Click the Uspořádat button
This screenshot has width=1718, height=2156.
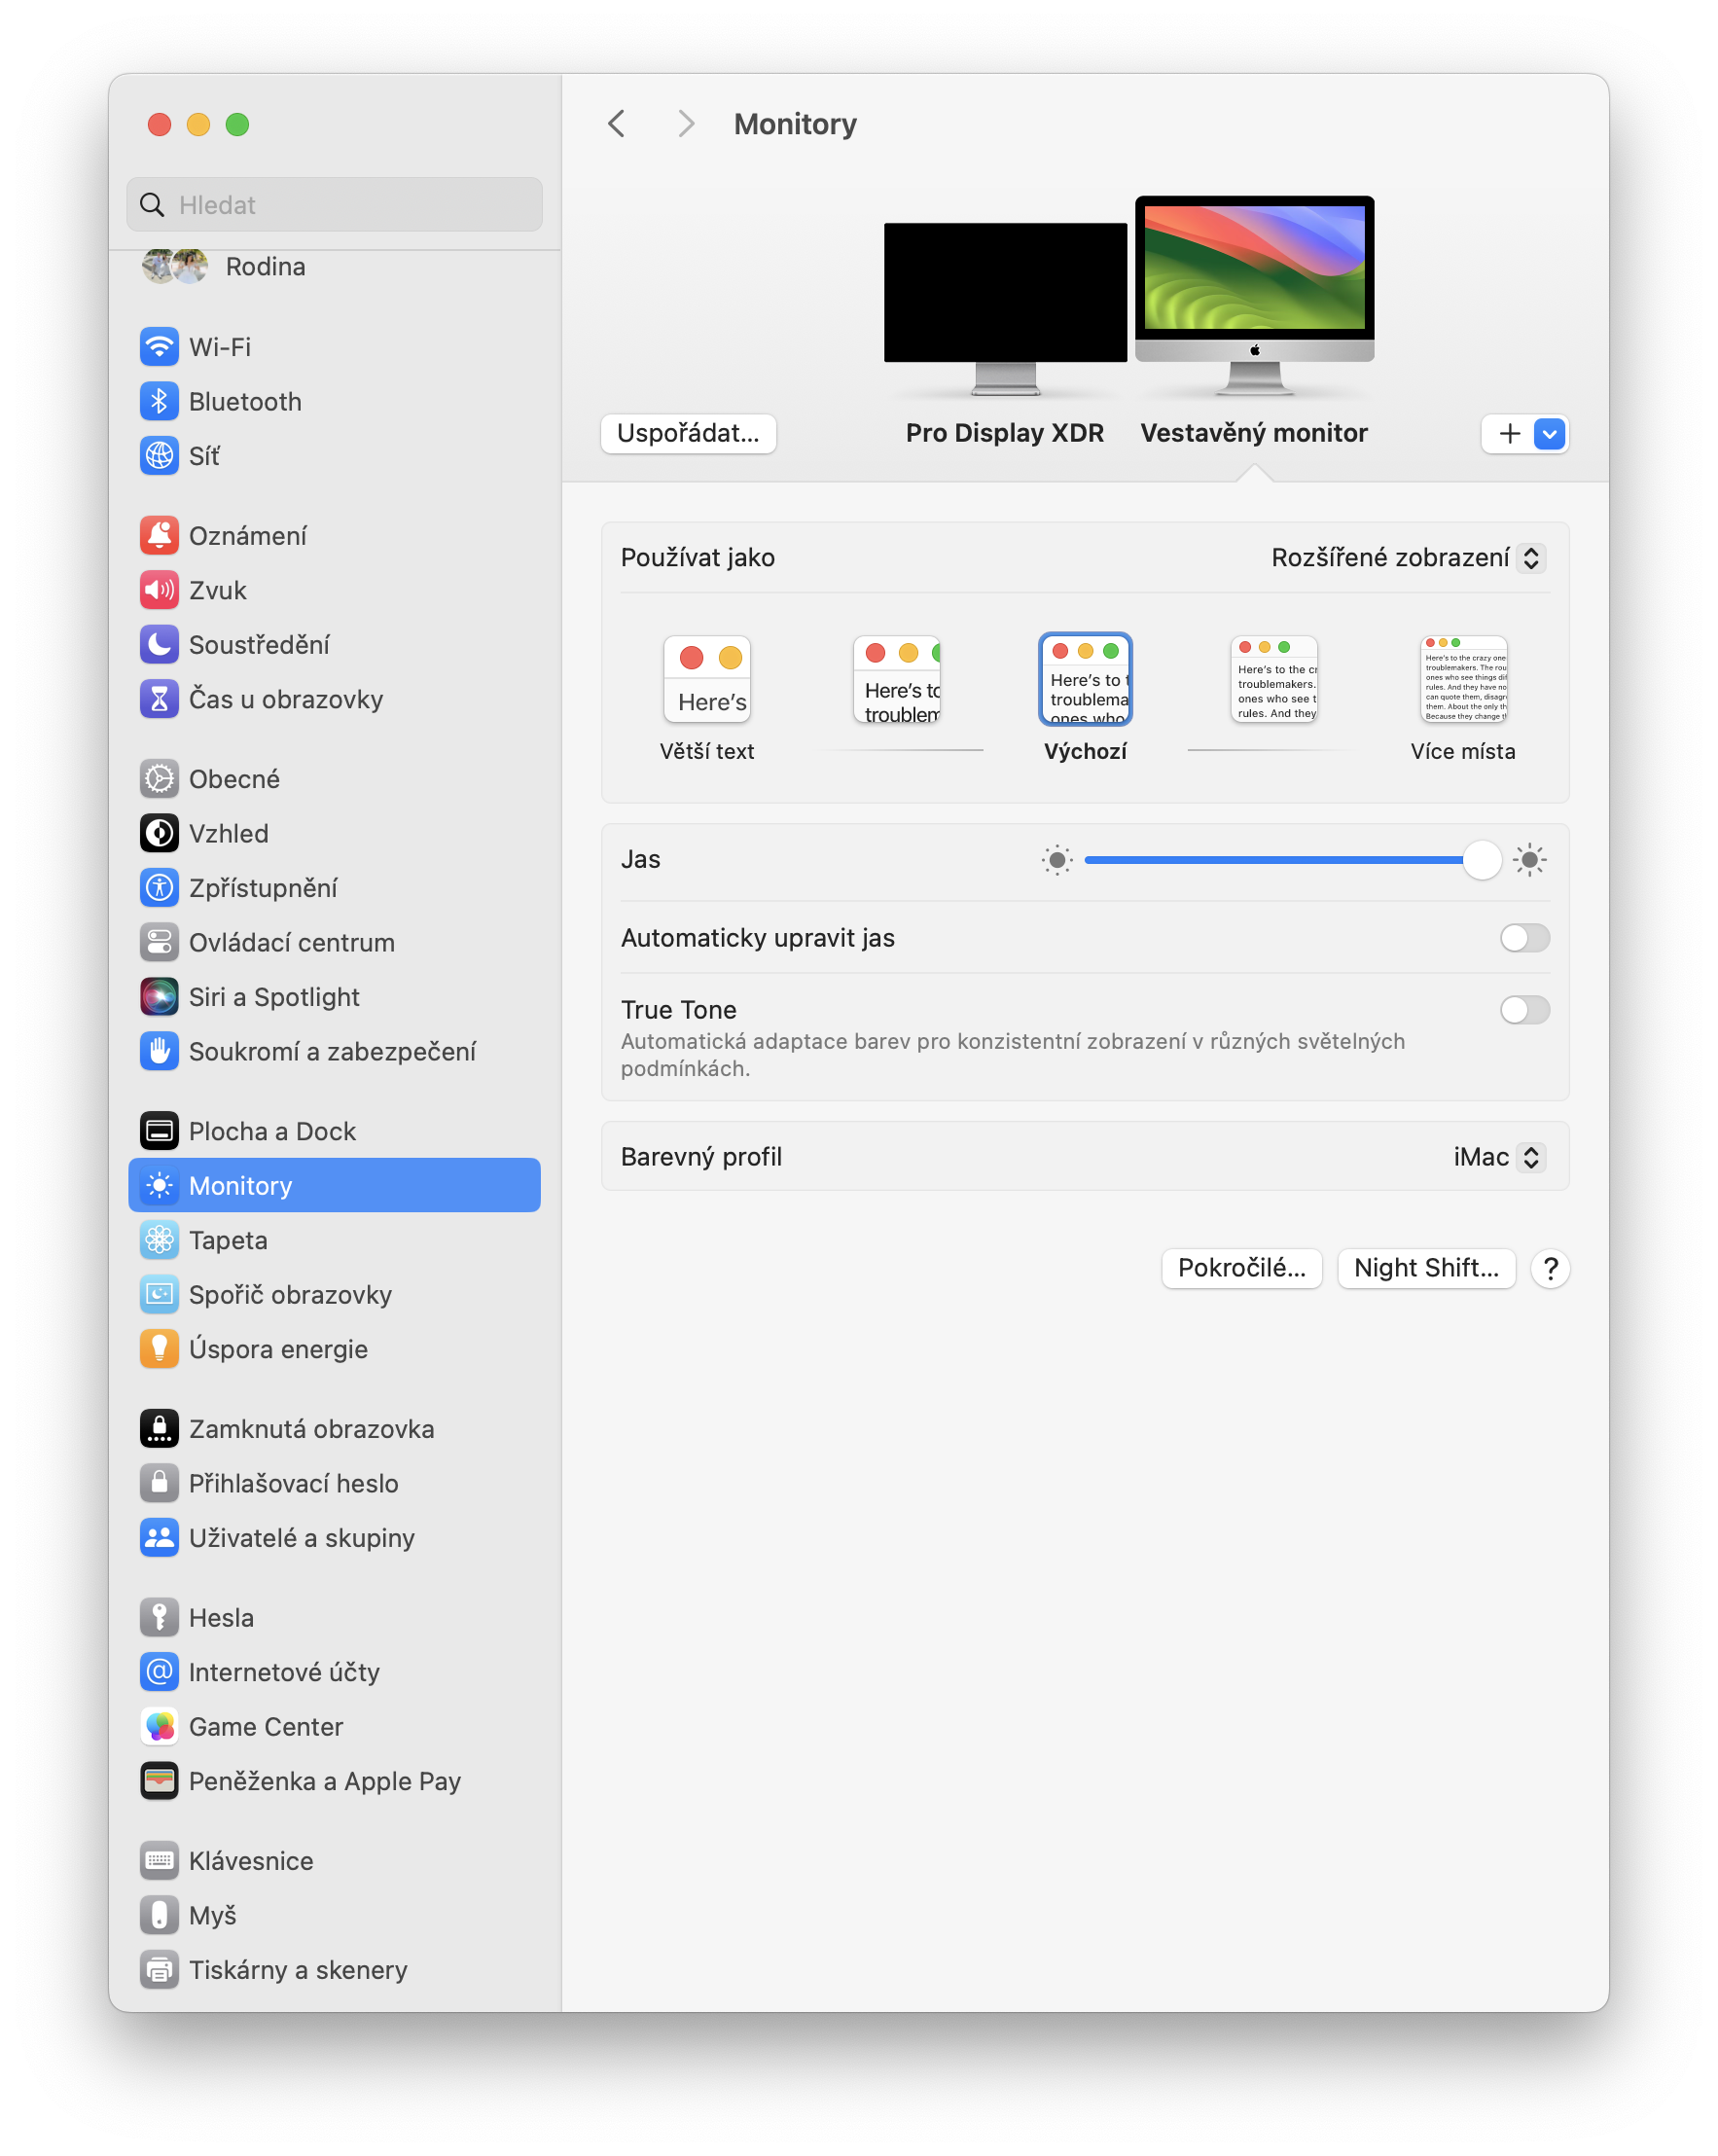pyautogui.click(x=687, y=433)
